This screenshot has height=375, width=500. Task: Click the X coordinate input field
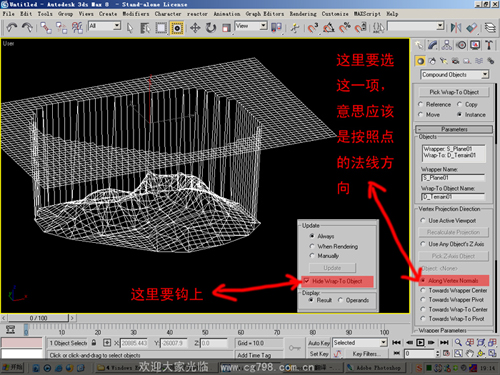[134, 343]
